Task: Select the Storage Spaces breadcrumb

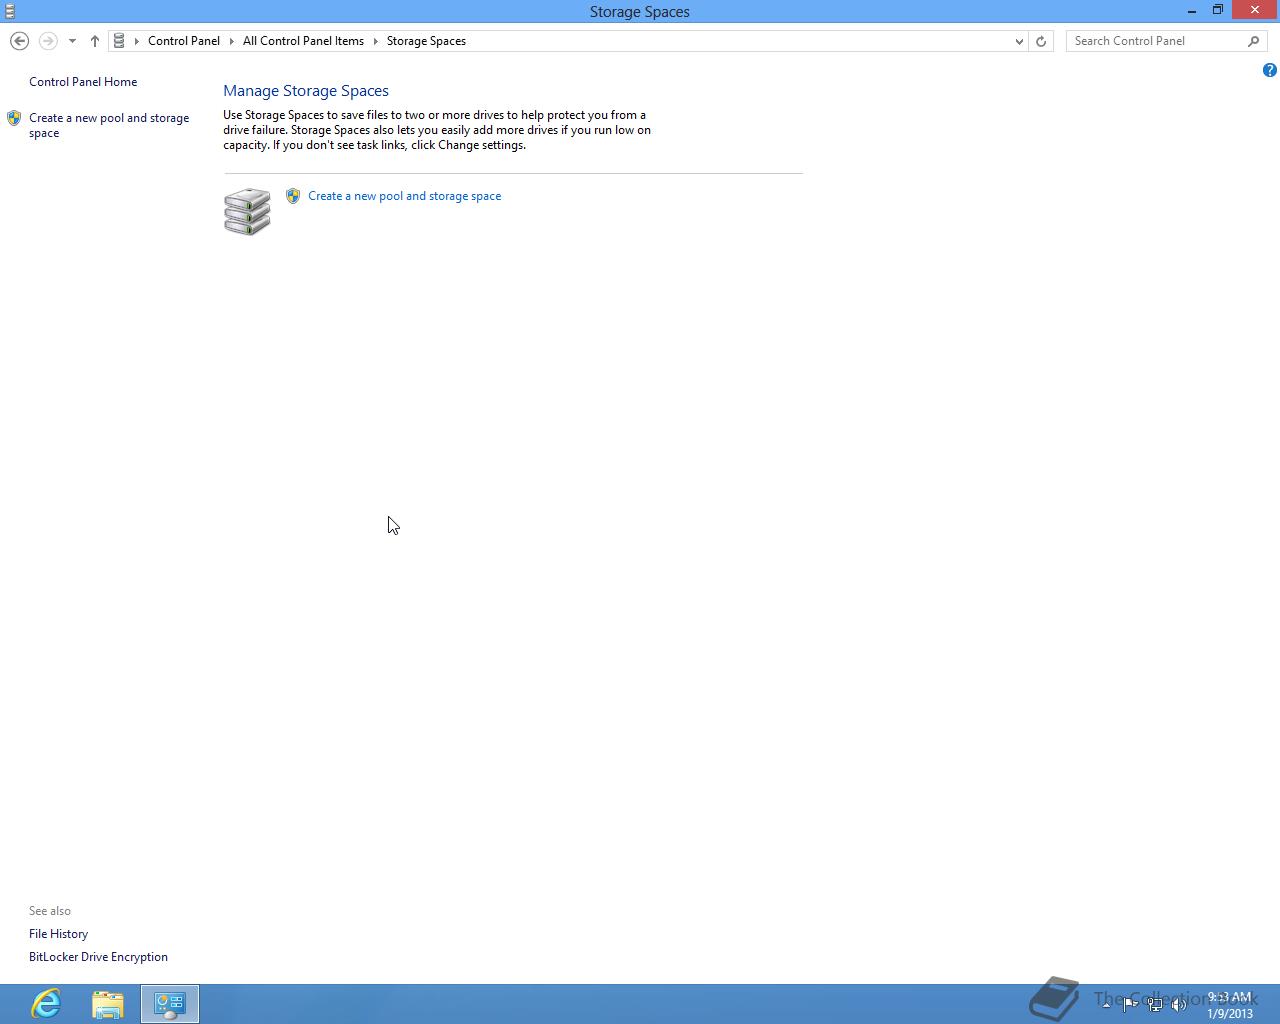Action: (x=426, y=41)
